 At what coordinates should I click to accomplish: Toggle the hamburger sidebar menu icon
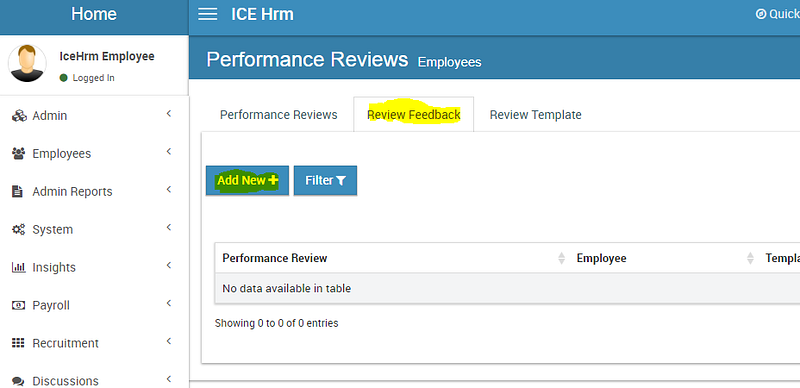pos(208,14)
